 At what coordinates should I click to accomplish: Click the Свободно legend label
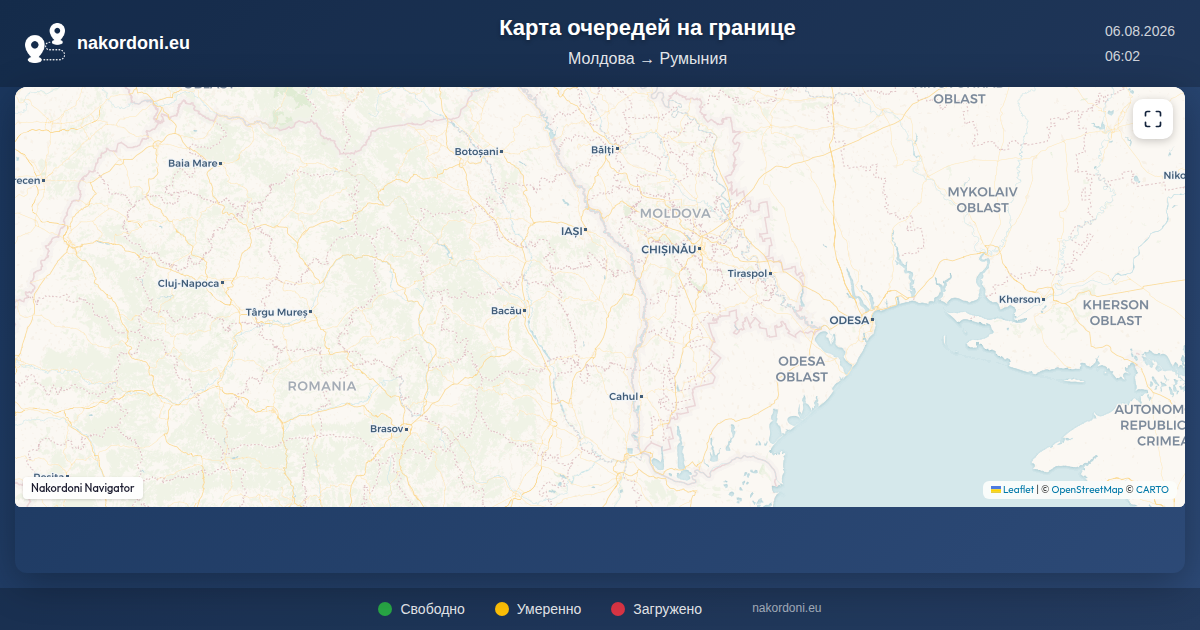coord(432,609)
